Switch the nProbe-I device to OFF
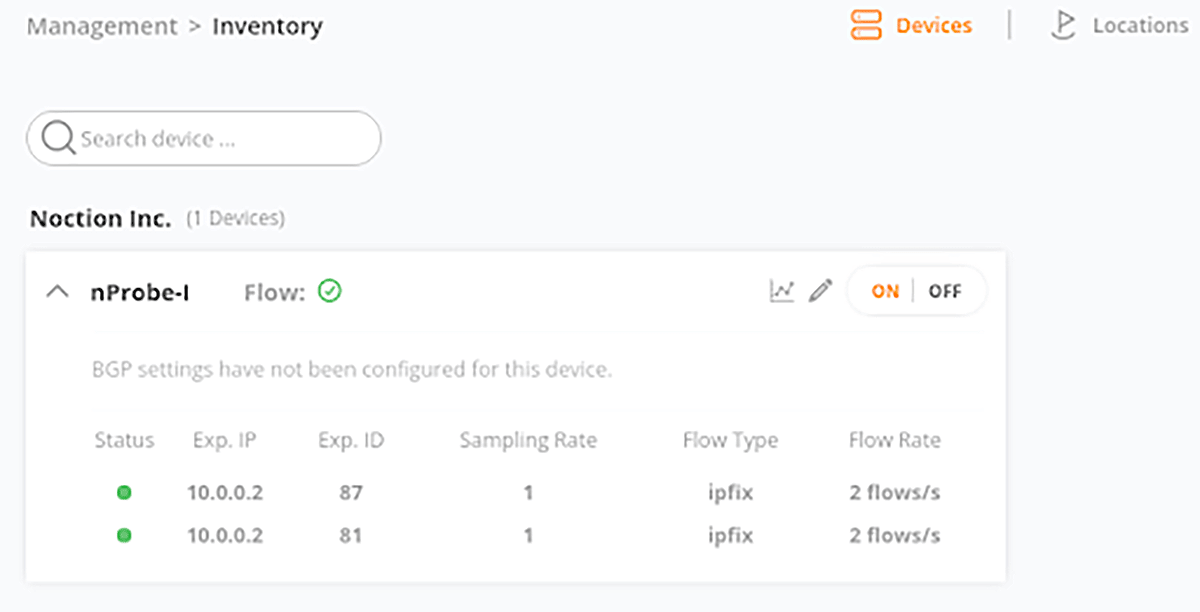The image size is (1200, 612). tap(945, 291)
